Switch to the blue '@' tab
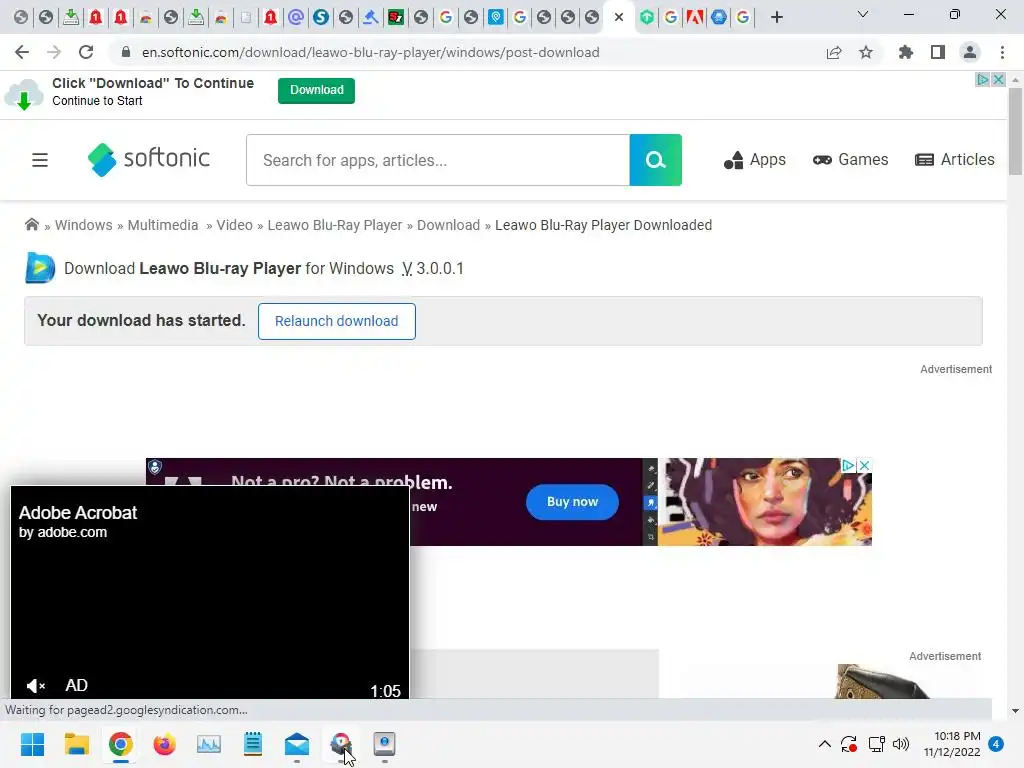1024x768 pixels. tap(296, 17)
